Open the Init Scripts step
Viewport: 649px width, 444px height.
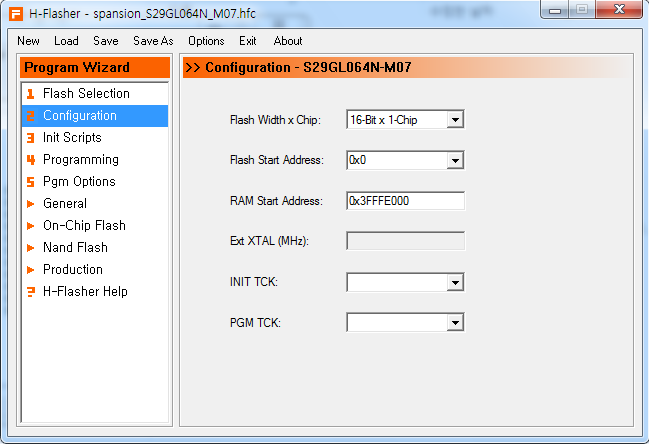click(x=95, y=138)
